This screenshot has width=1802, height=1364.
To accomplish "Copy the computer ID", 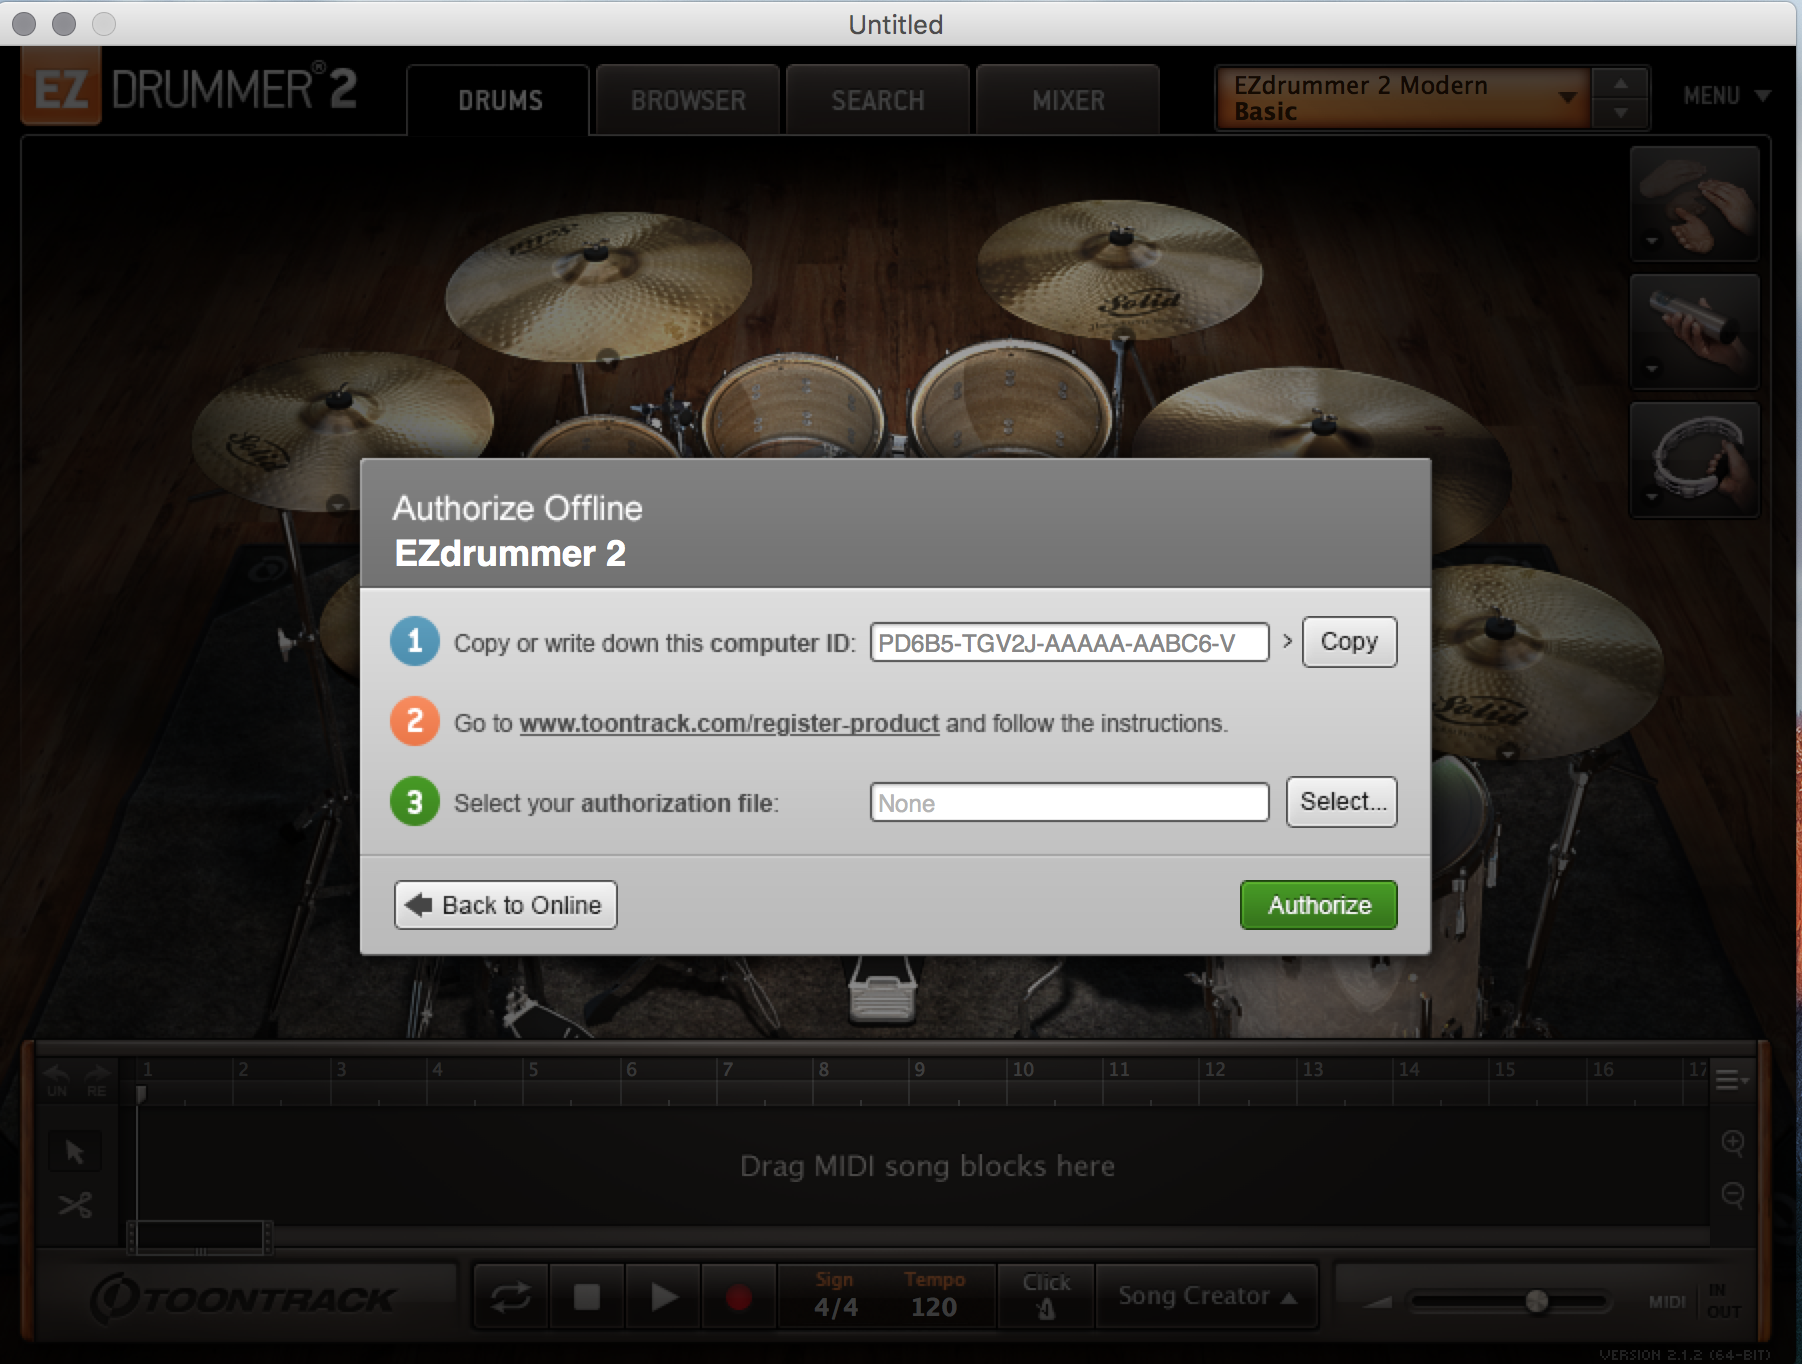I will pyautogui.click(x=1349, y=642).
